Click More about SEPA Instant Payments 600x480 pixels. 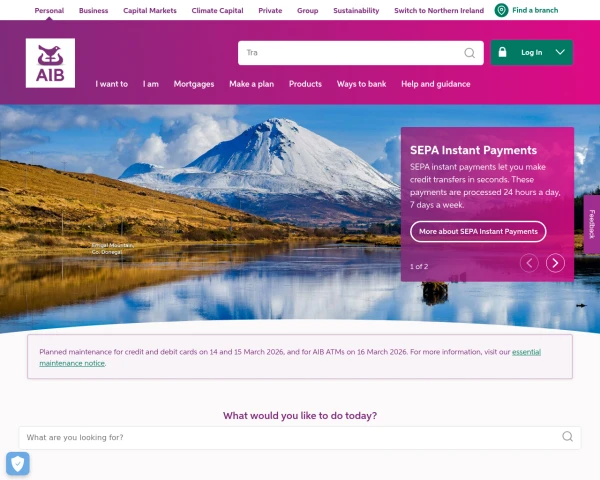click(x=478, y=232)
